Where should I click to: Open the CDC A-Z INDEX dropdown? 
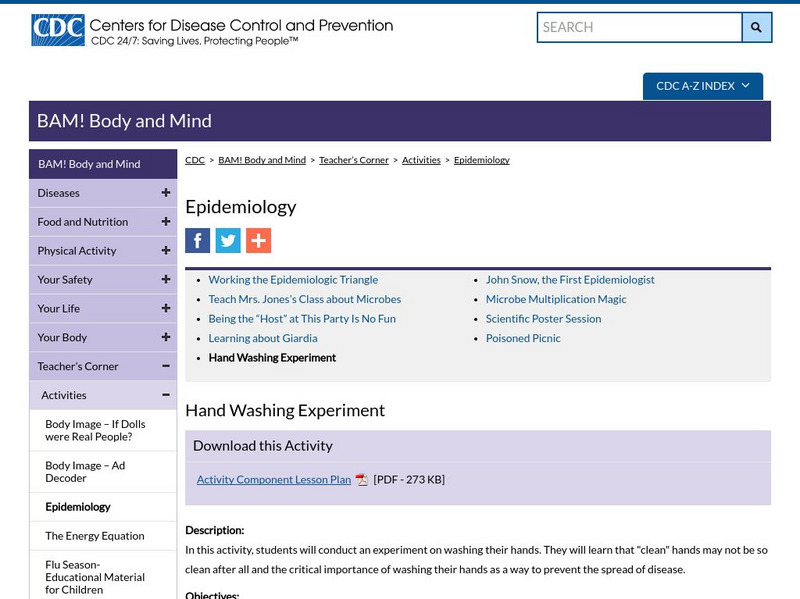coord(703,86)
